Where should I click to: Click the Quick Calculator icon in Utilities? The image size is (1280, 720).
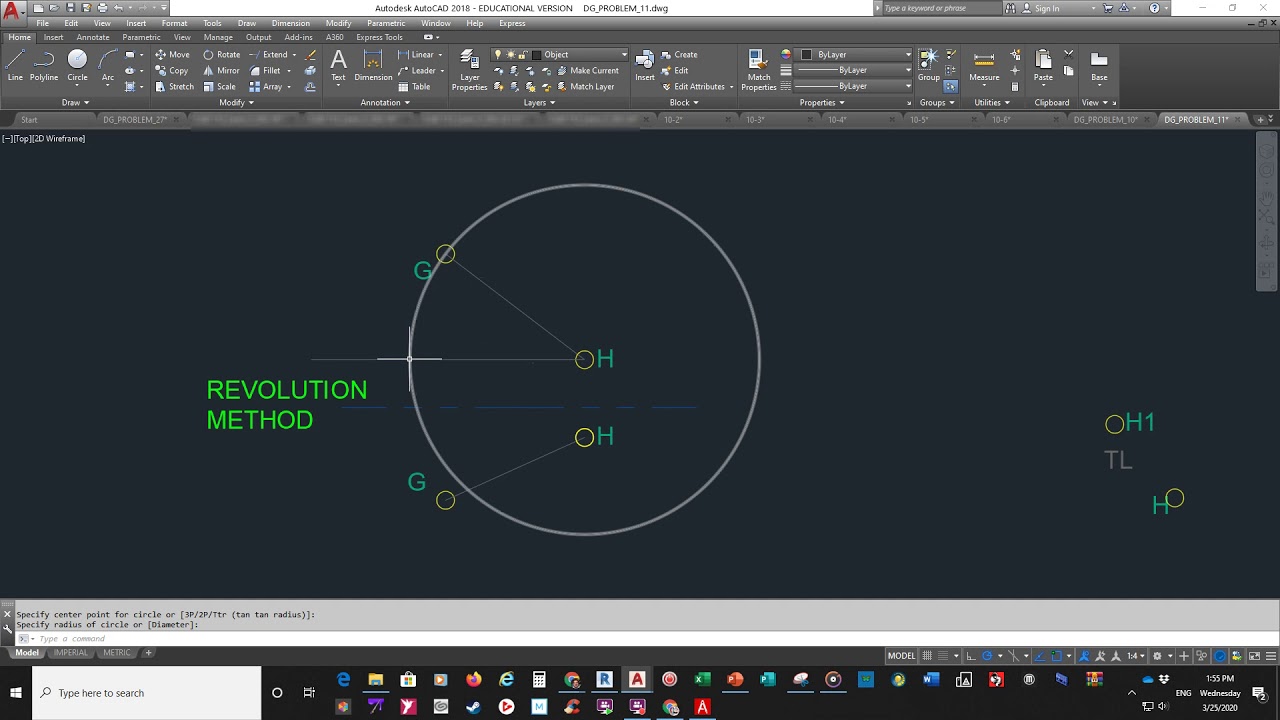1015,87
